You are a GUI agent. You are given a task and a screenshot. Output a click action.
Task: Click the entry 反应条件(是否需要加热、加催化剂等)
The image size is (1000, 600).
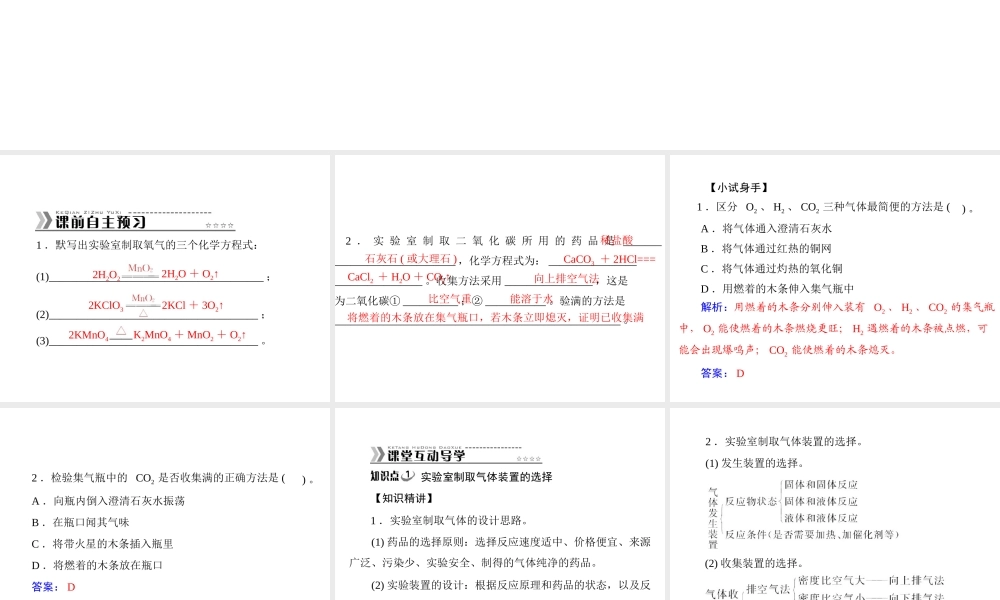(812, 534)
